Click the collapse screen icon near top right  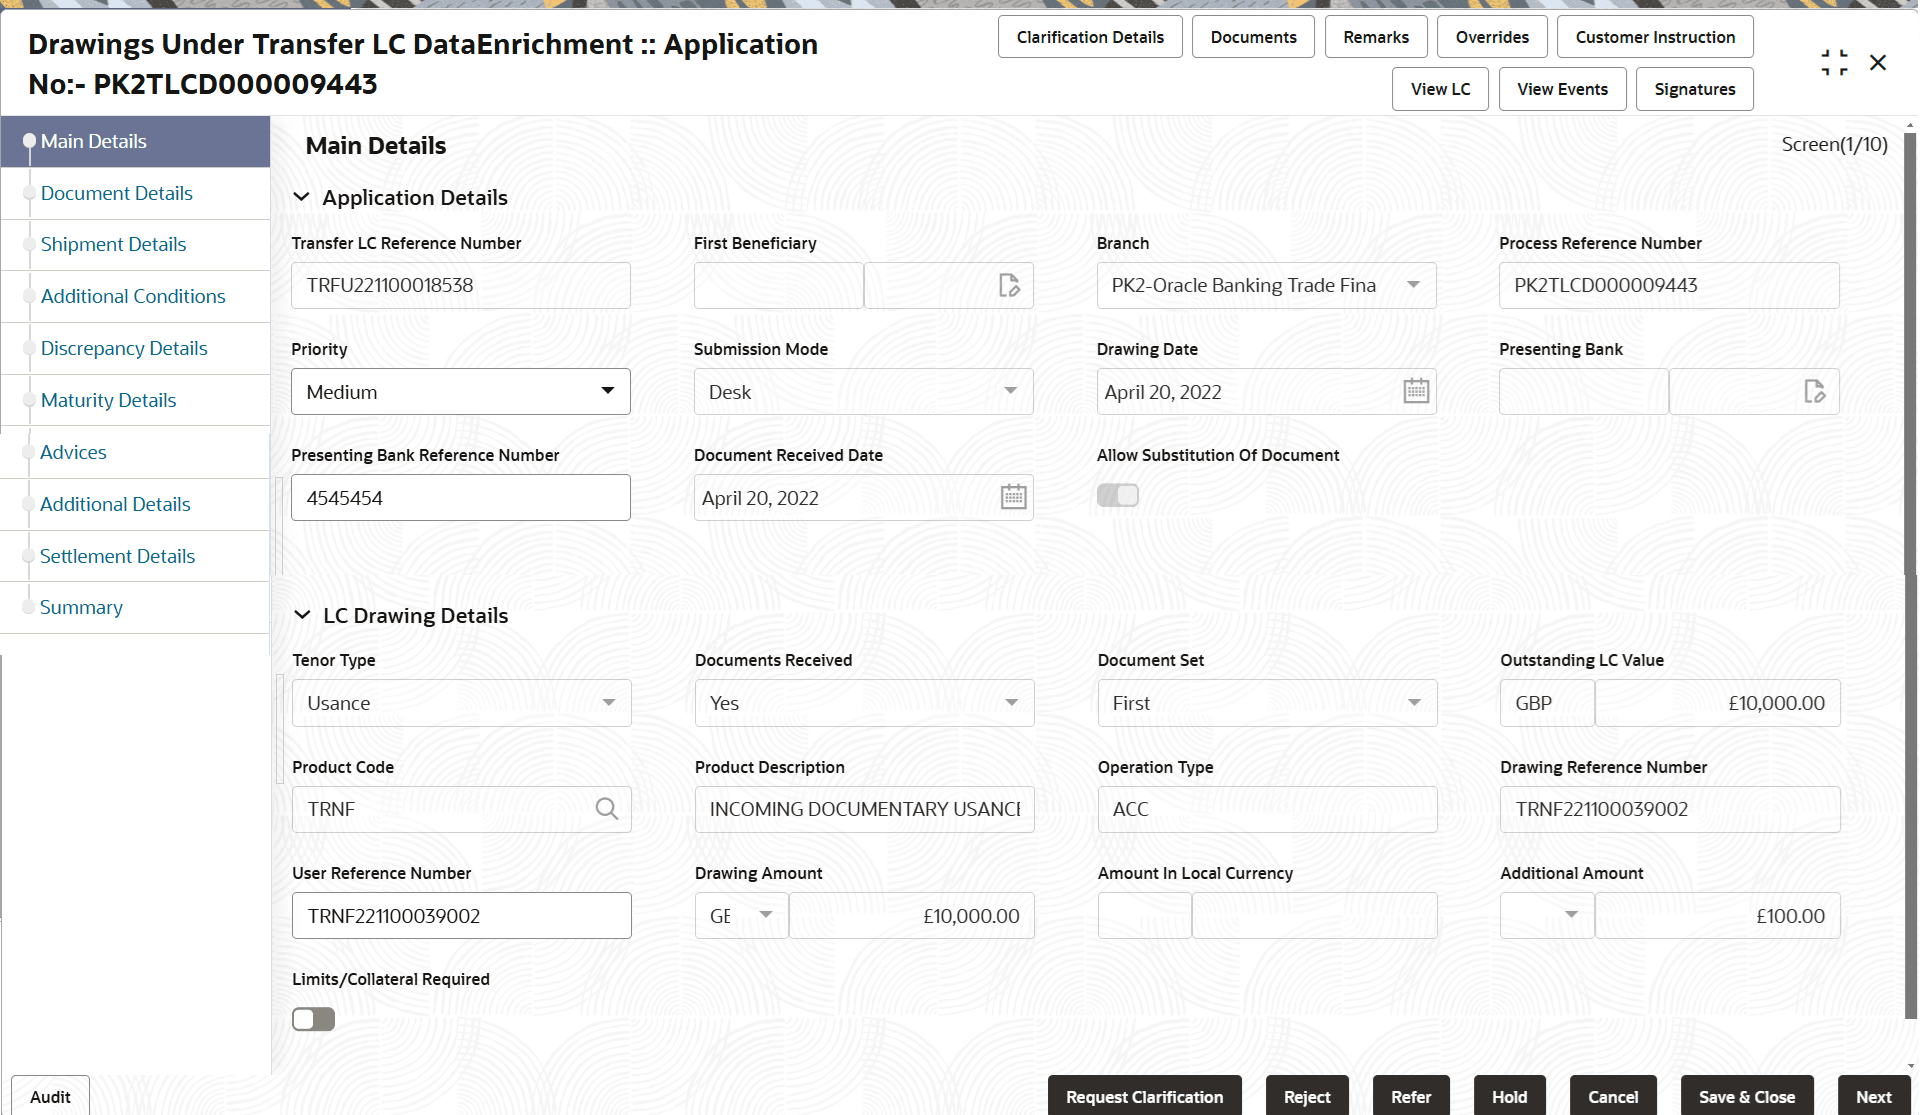click(x=1834, y=61)
